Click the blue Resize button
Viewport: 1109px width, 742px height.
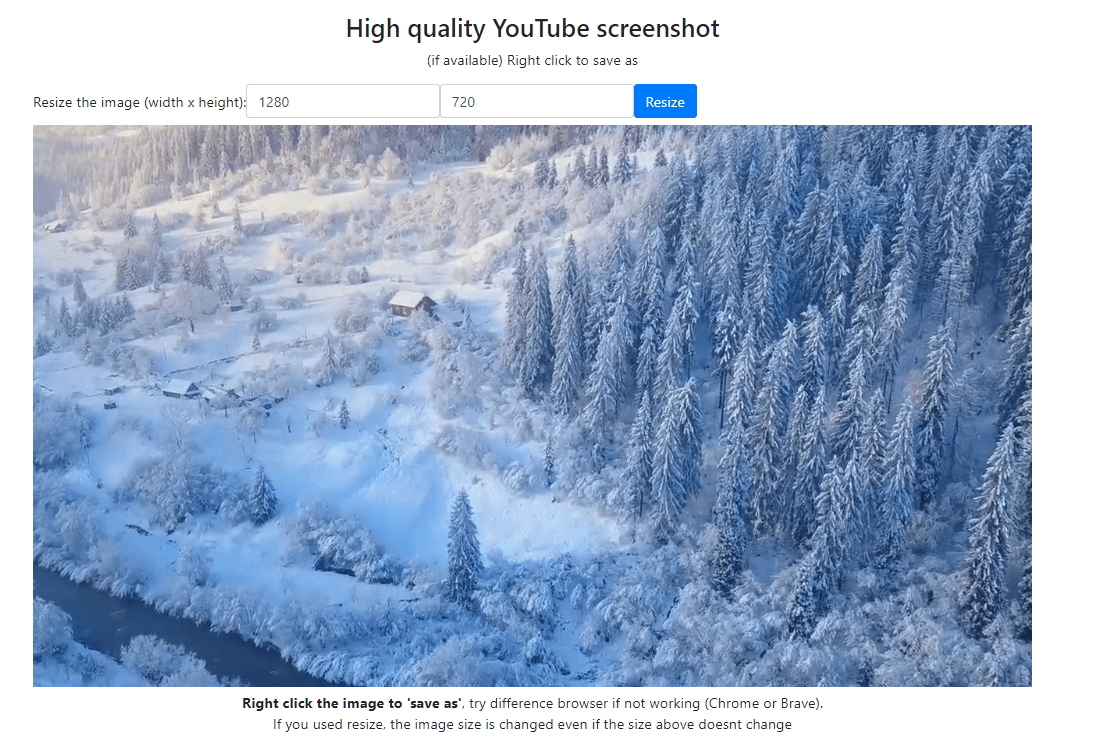pos(665,101)
